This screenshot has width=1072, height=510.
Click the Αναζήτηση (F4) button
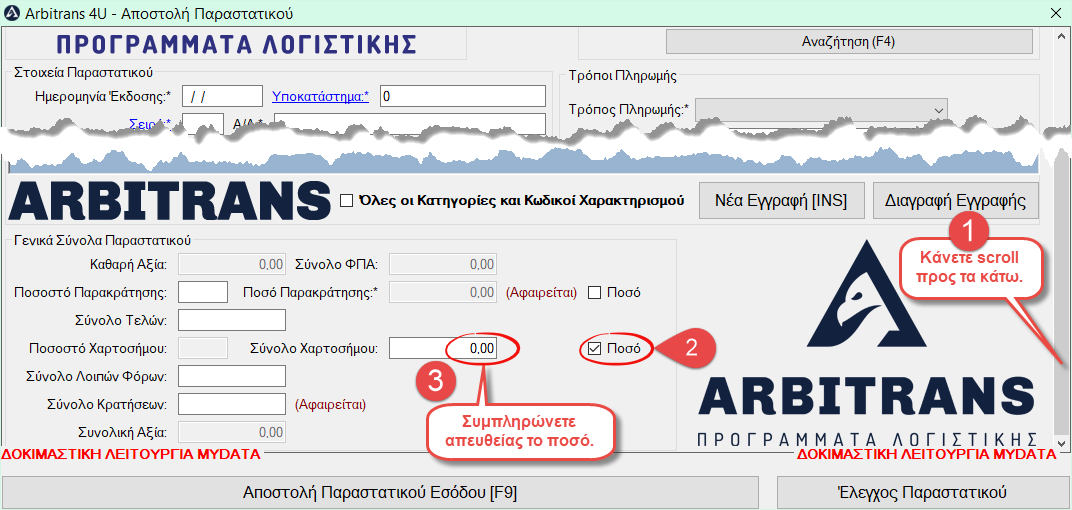(x=848, y=42)
